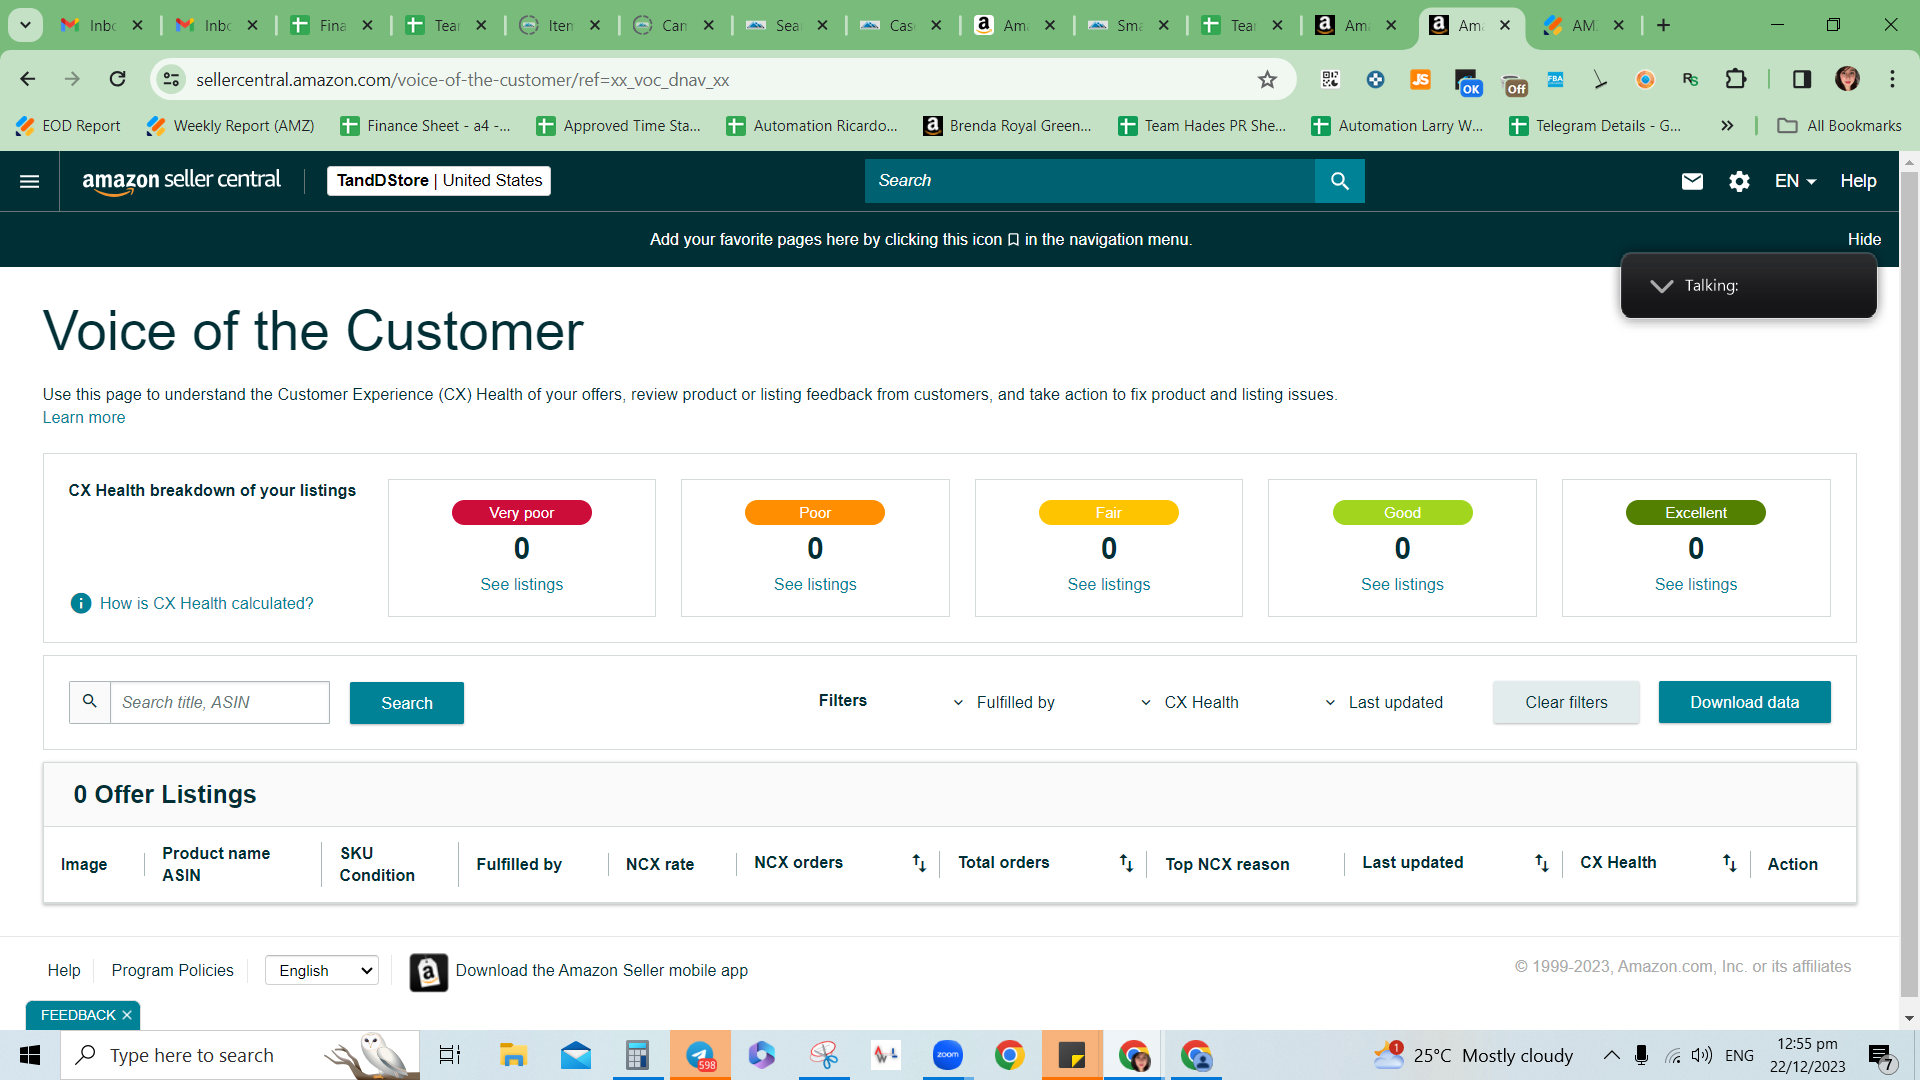Open the browser extensions puzzle icon
This screenshot has height=1080, width=1920.
coord(1736,79)
